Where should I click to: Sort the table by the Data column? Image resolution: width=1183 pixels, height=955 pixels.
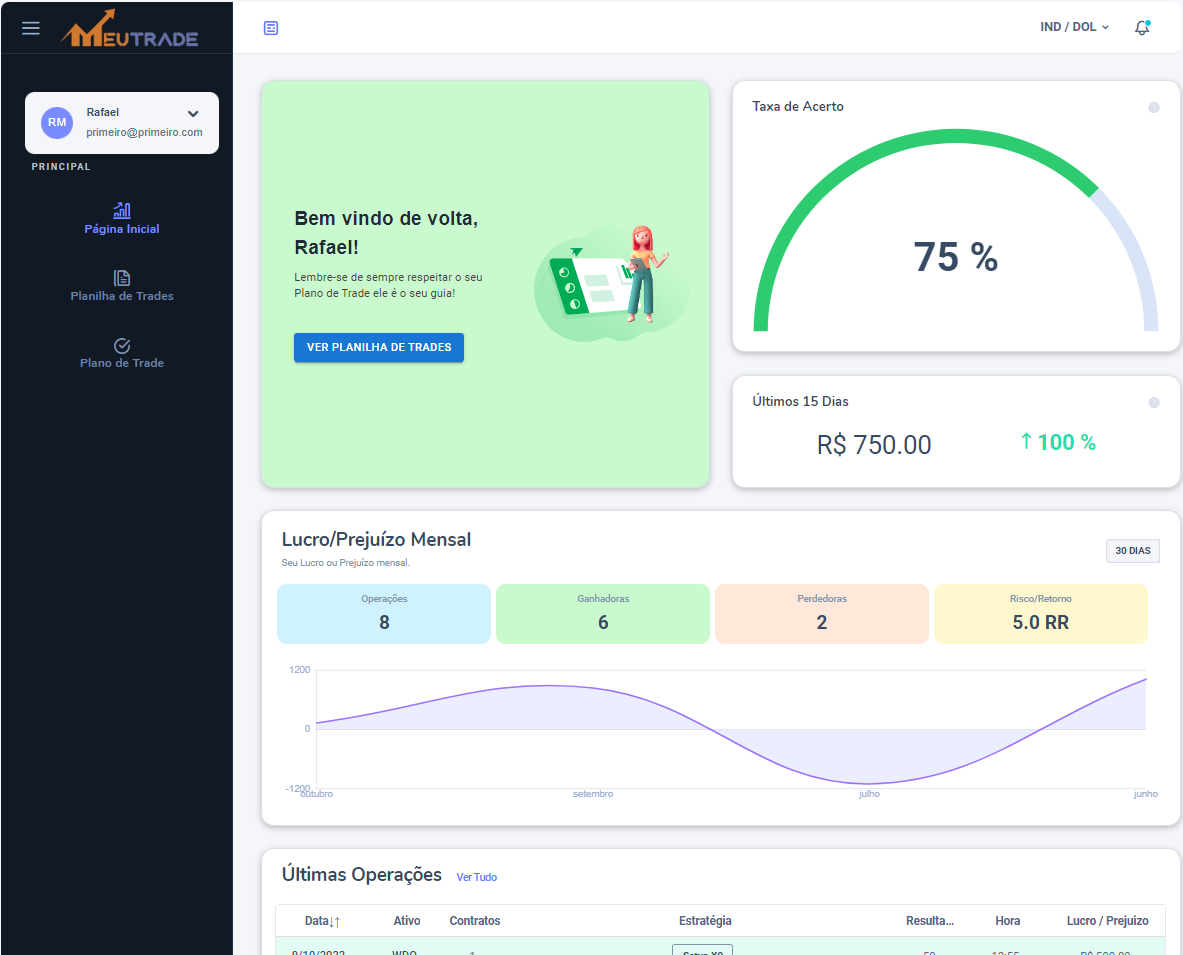point(318,920)
